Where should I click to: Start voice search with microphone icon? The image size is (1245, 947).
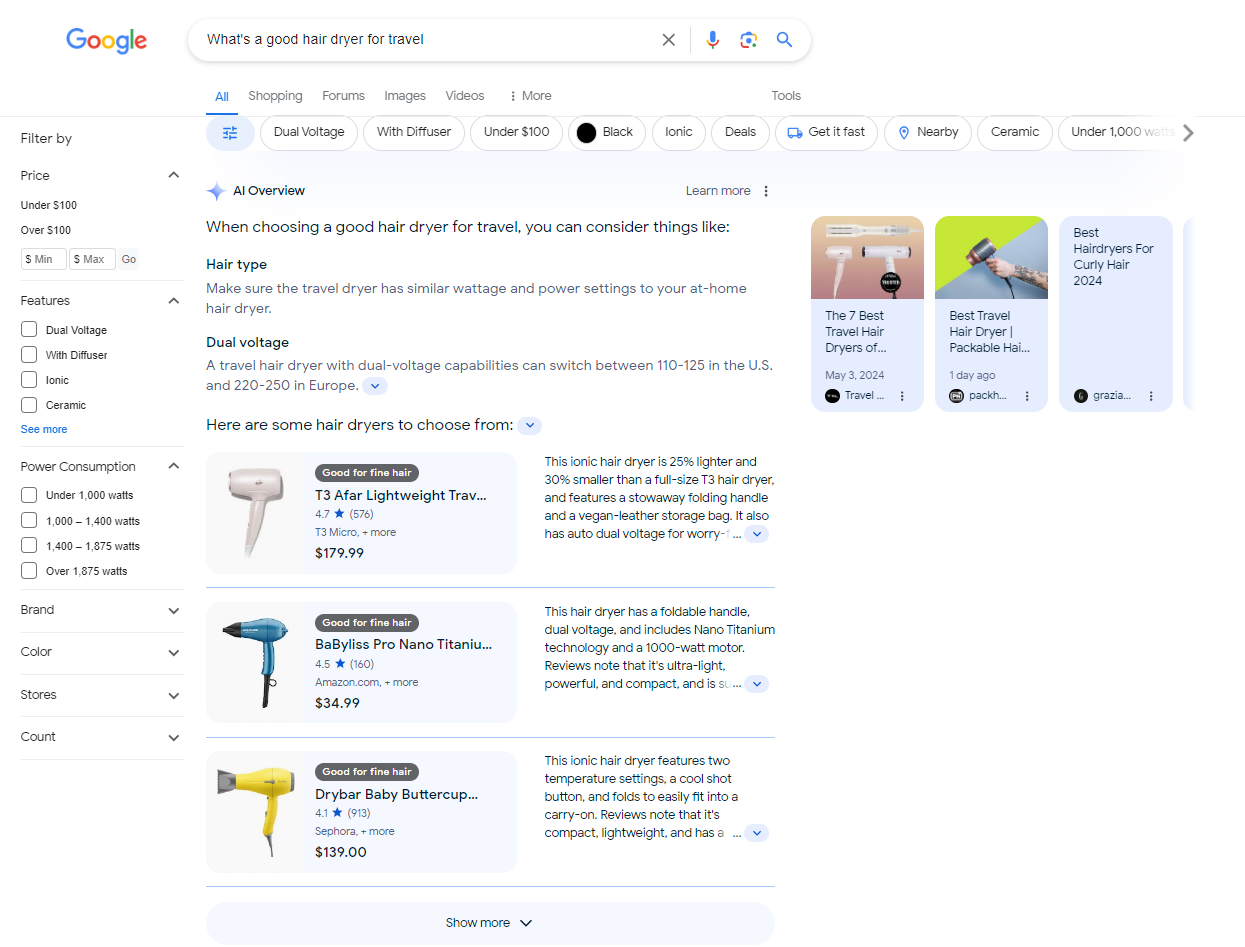[712, 40]
